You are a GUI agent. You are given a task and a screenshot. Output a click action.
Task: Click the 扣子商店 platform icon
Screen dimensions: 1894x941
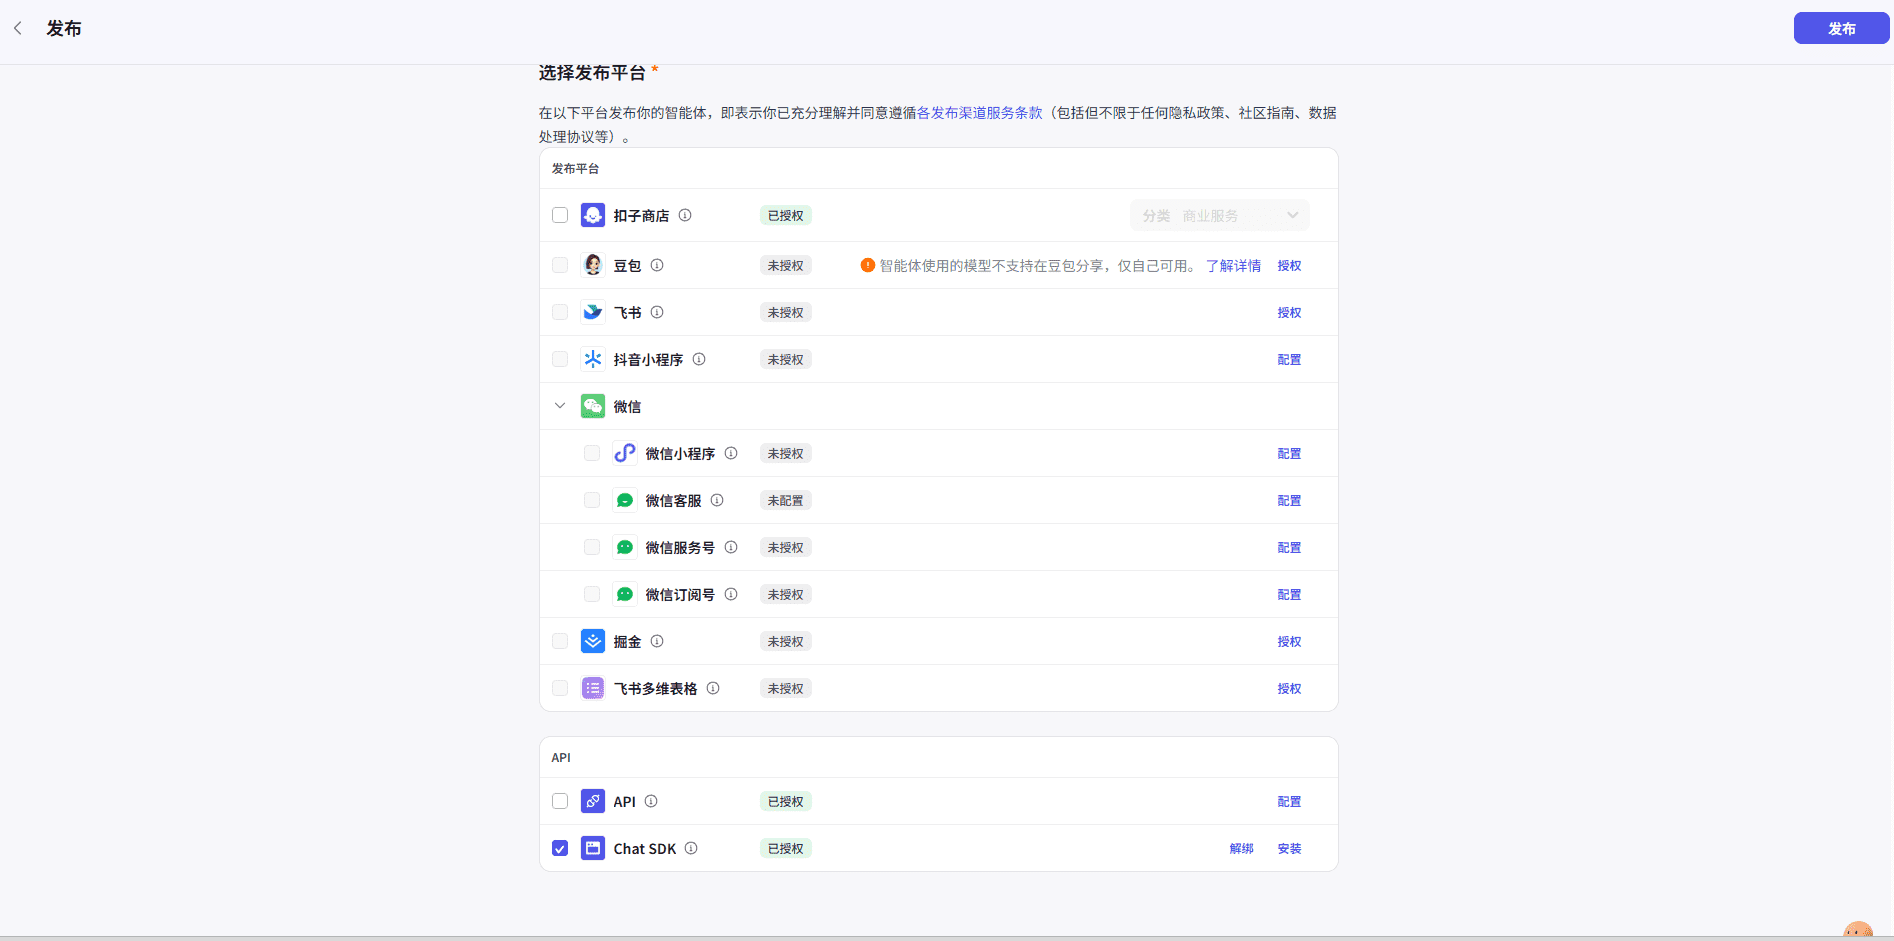(593, 216)
